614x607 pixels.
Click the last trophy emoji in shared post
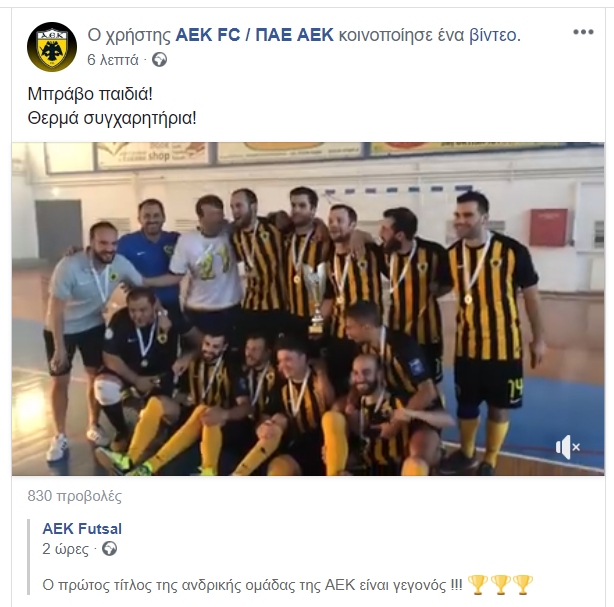point(523,585)
